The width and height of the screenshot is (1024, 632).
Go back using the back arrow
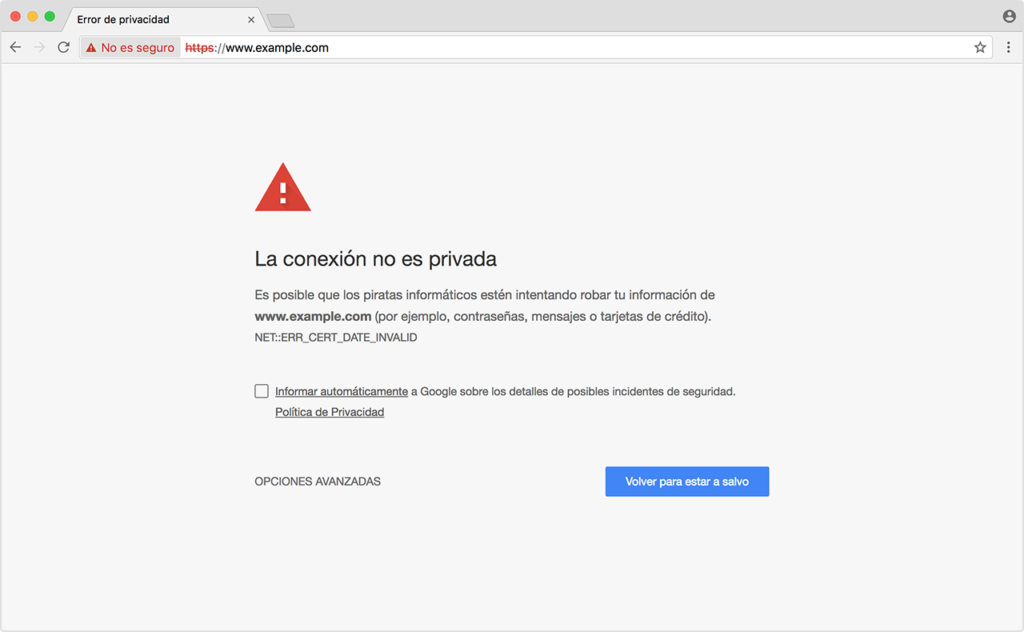[x=14, y=46]
